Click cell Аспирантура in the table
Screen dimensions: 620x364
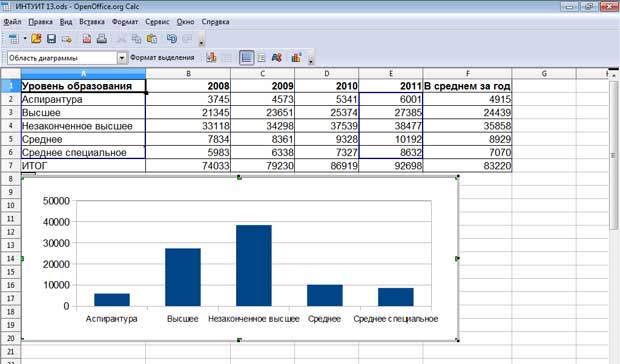tap(83, 99)
